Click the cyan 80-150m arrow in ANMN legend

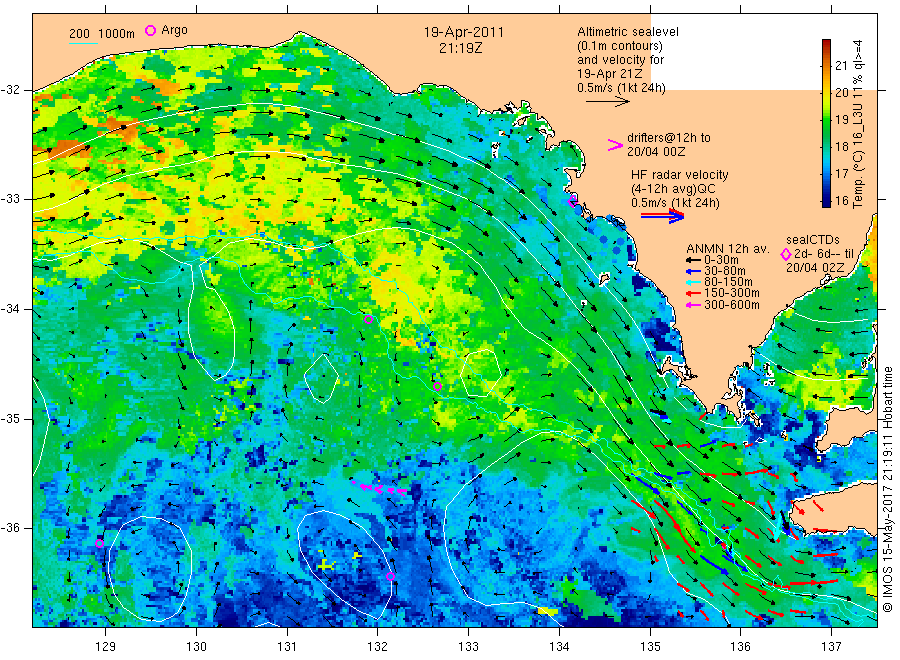[693, 282]
